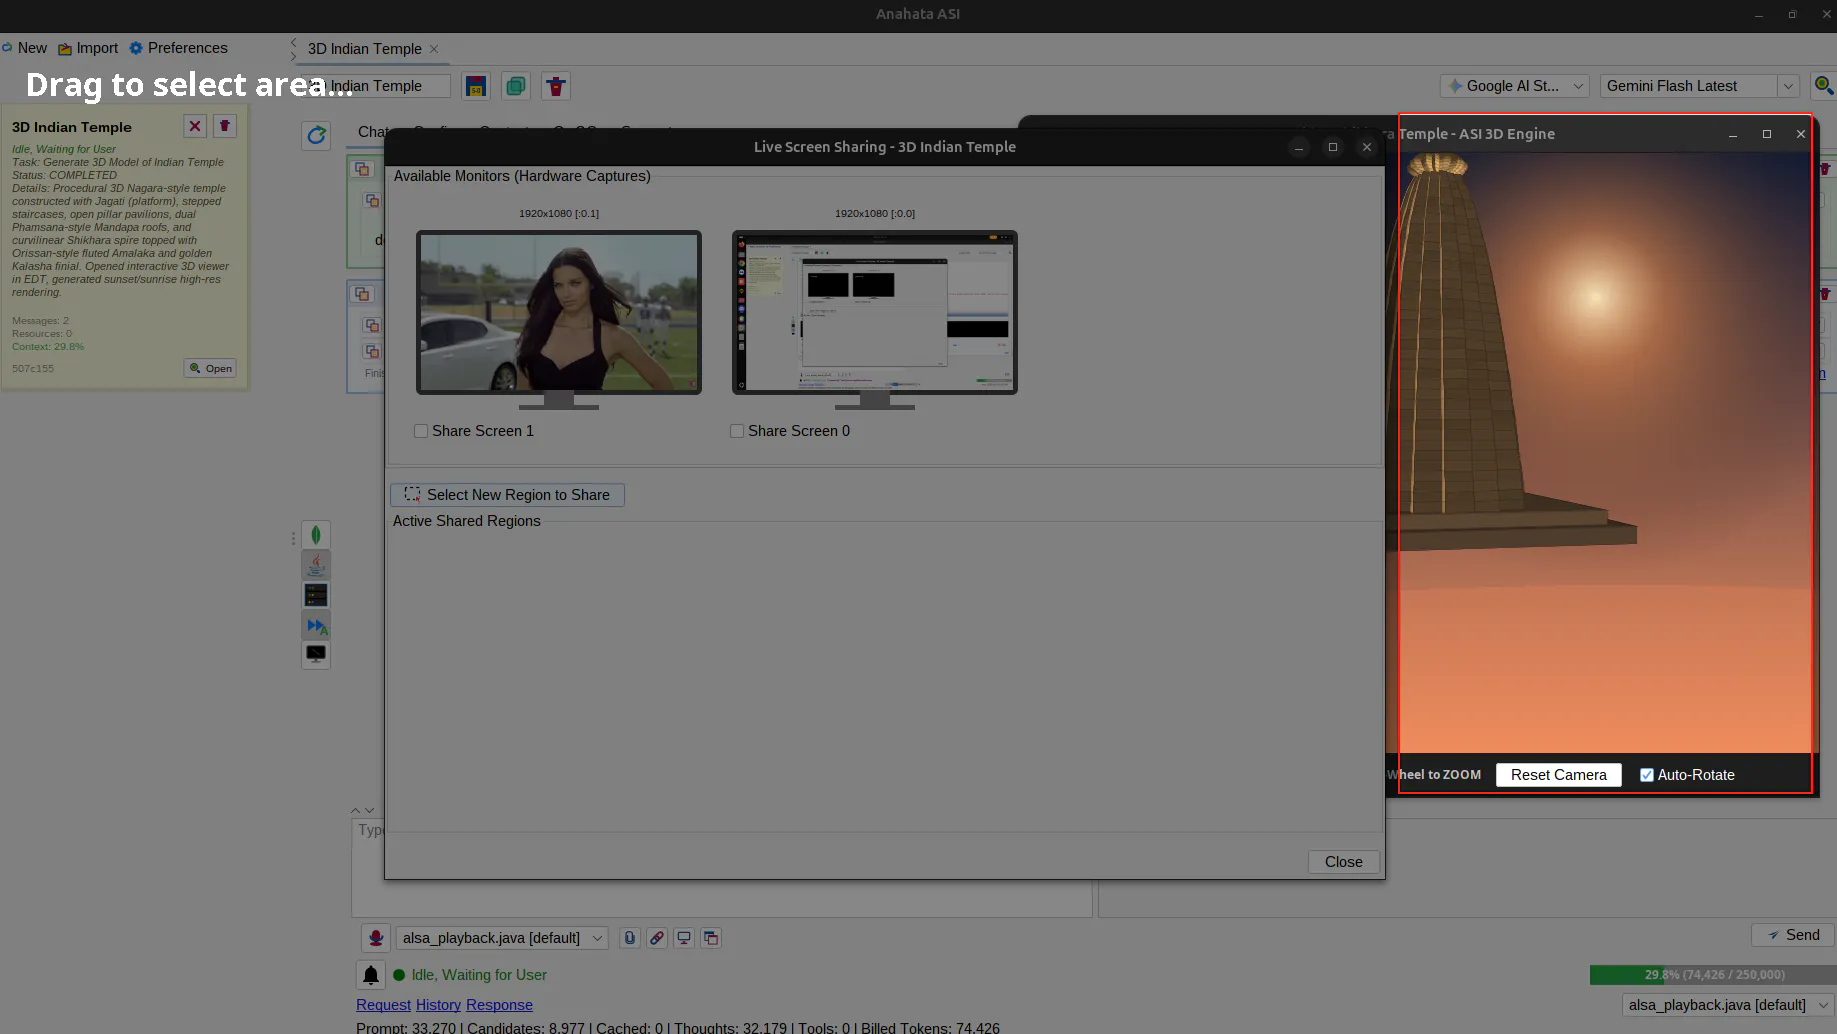Save the session with the floppy disk icon
The image size is (1837, 1034).
pyautogui.click(x=476, y=86)
